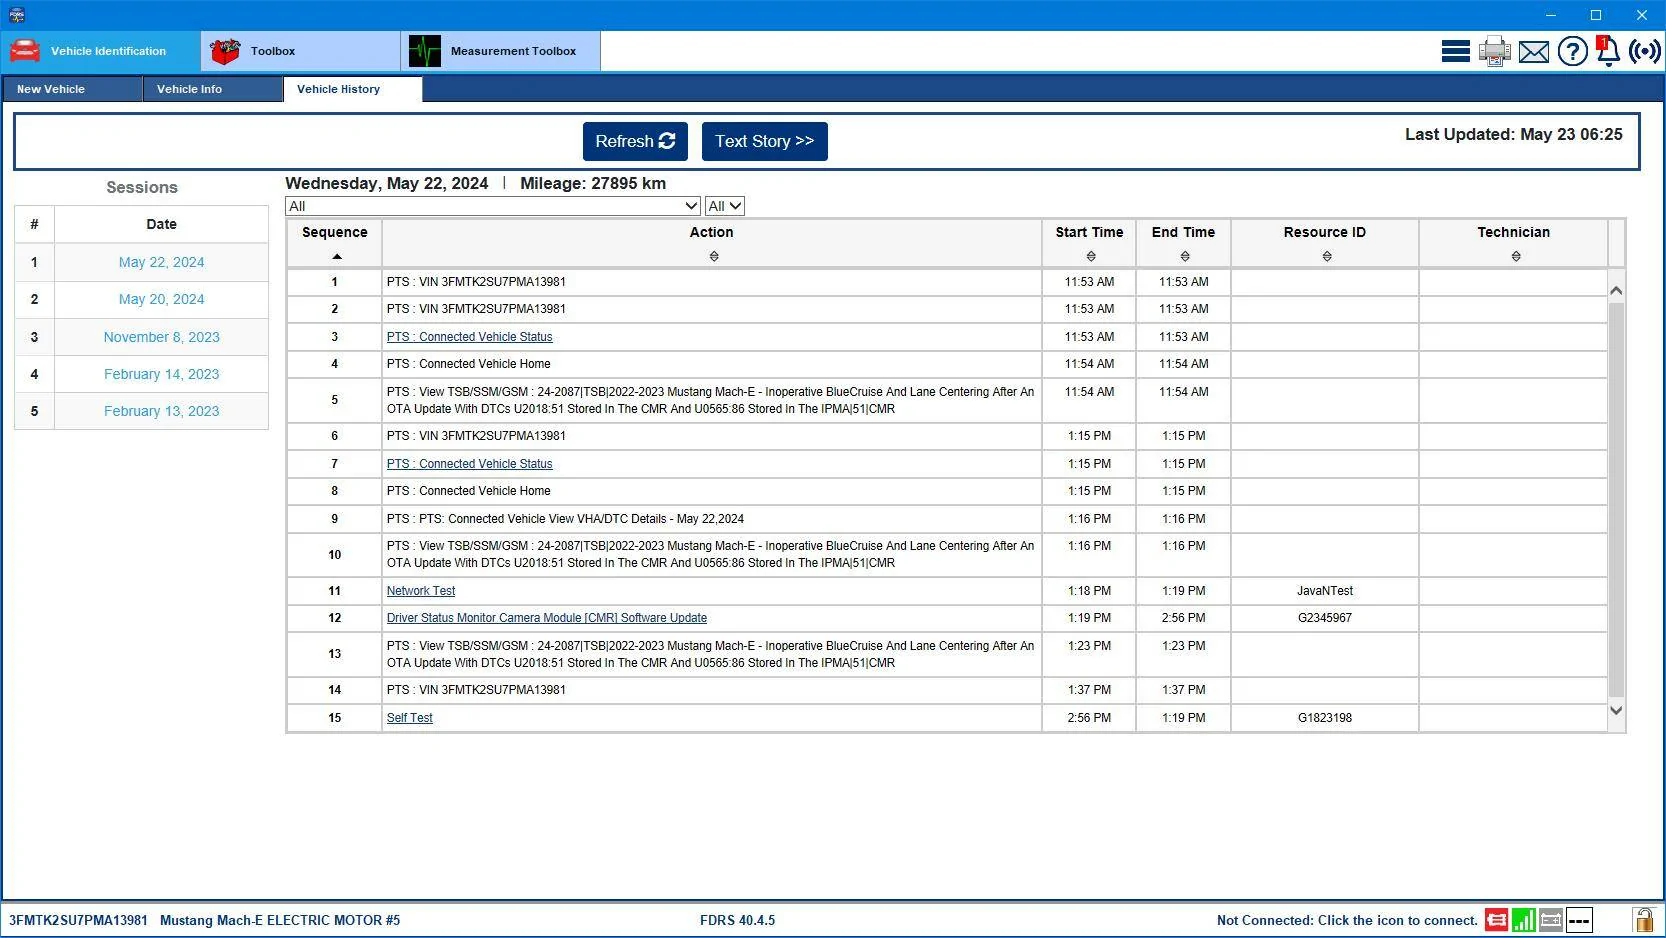Open the Measurement Toolbox tab

(500, 51)
